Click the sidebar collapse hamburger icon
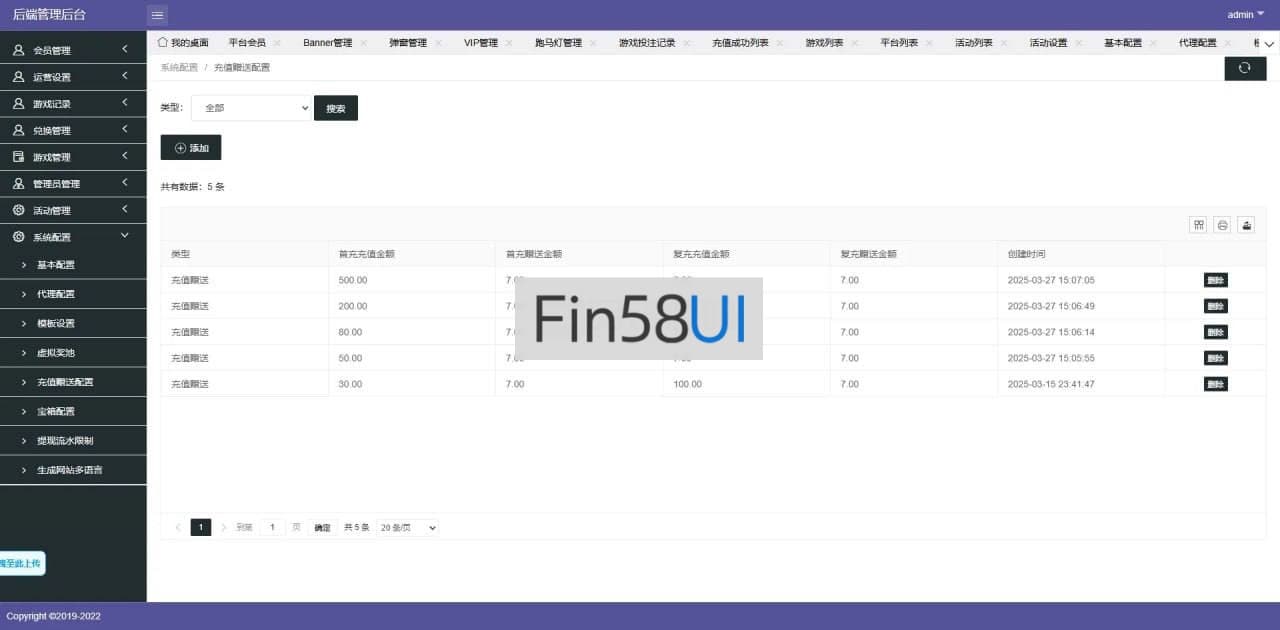 [157, 15]
